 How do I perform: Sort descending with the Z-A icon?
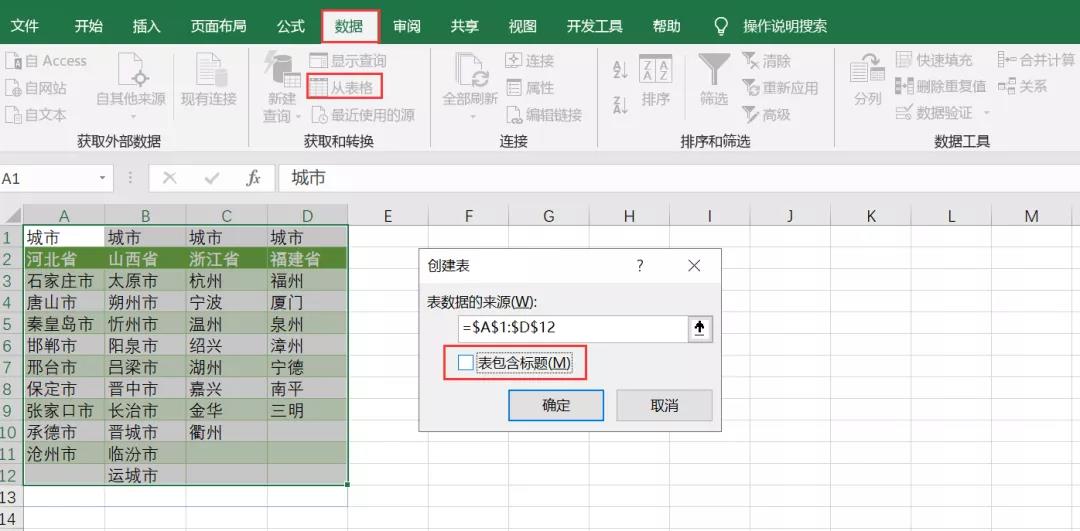pyautogui.click(x=620, y=105)
